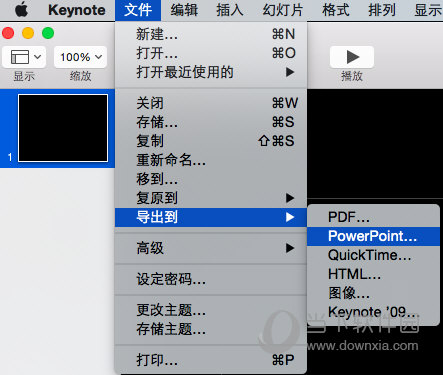The height and width of the screenshot is (375, 443).
Task: Export to Keynote '09… from submenu
Action: [x=373, y=312]
